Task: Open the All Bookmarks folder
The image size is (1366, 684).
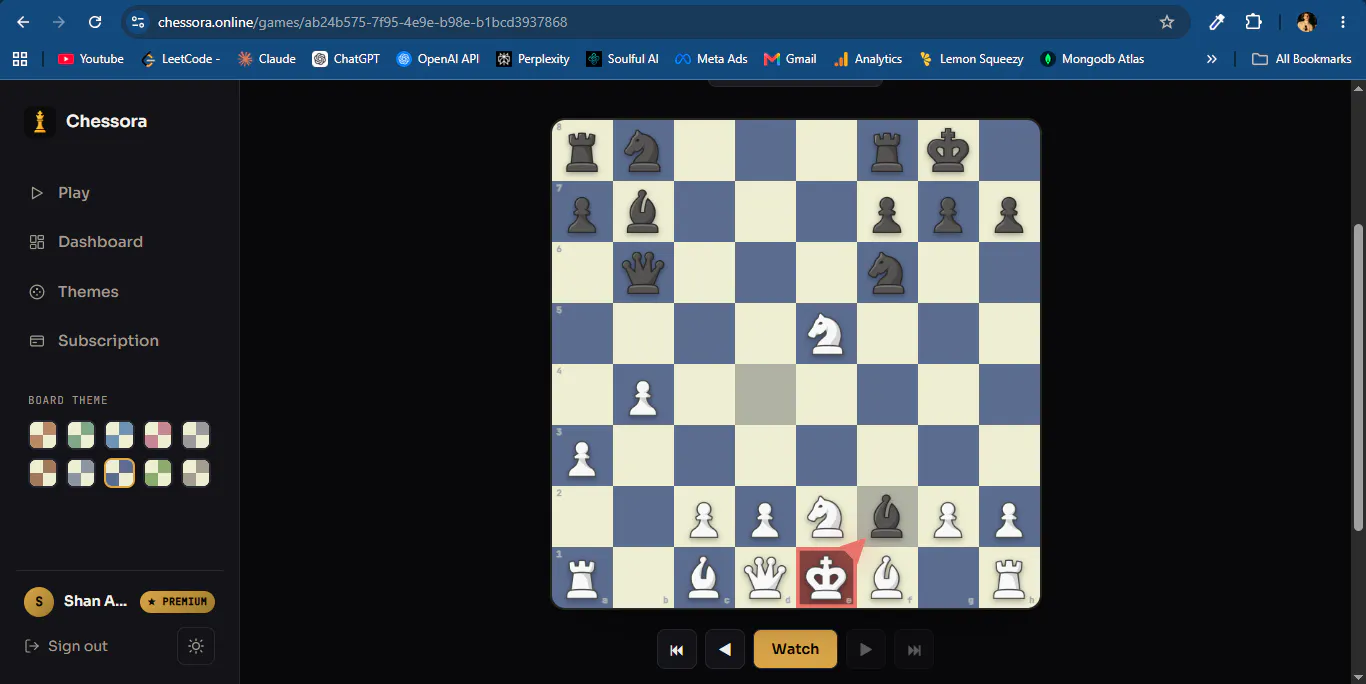Action: (1302, 59)
